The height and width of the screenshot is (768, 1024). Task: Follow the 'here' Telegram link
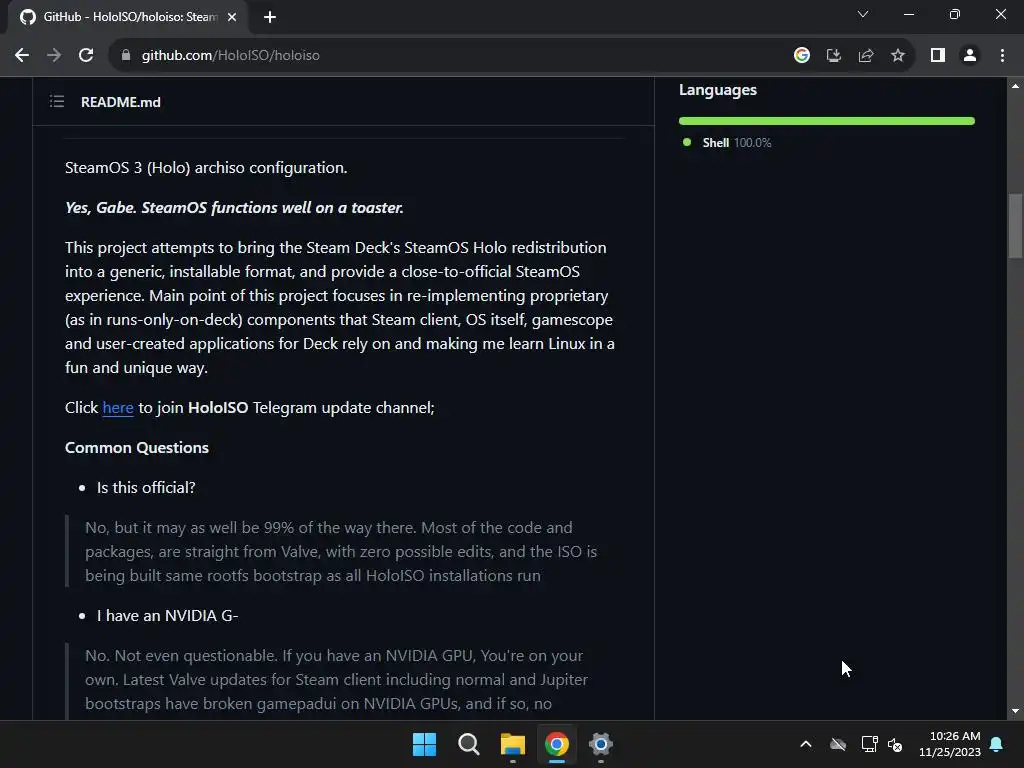click(x=118, y=408)
